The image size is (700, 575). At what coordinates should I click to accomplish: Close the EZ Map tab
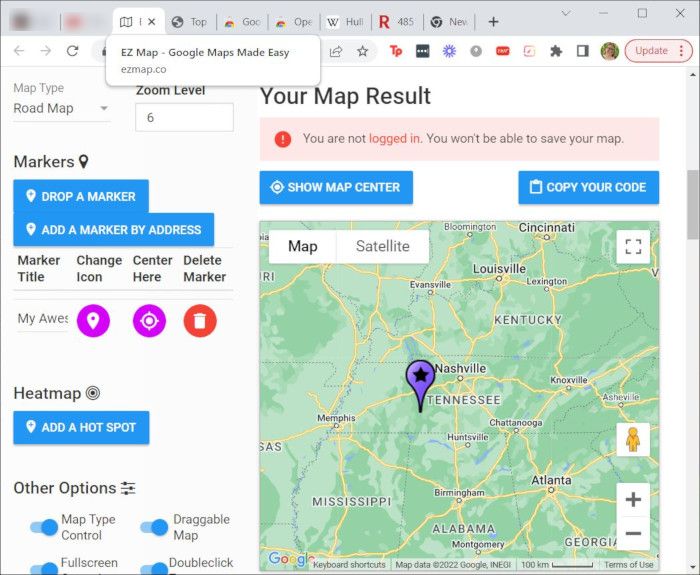tap(152, 21)
